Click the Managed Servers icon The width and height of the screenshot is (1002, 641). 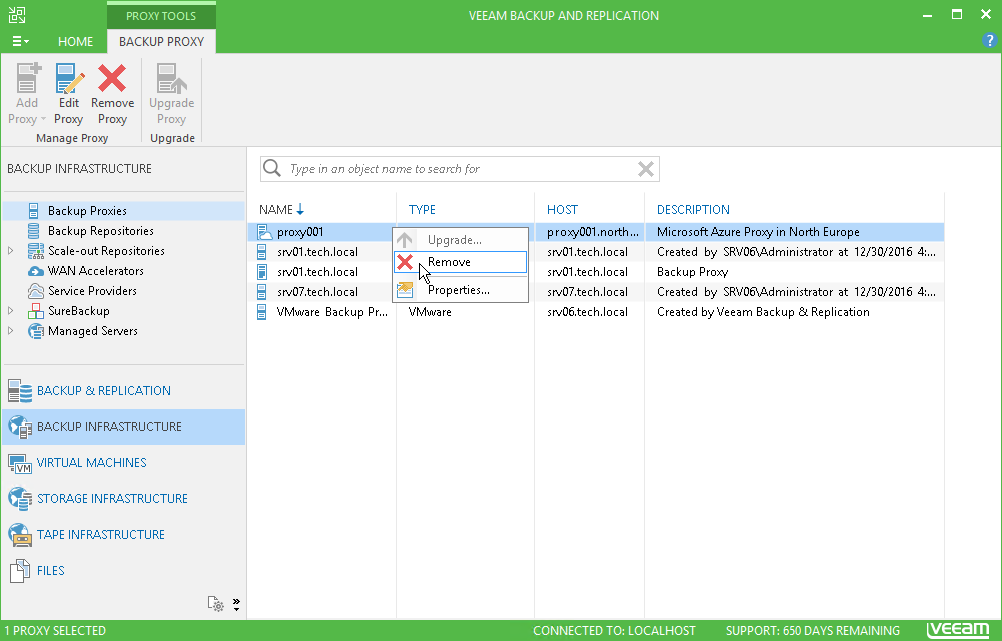tap(36, 331)
